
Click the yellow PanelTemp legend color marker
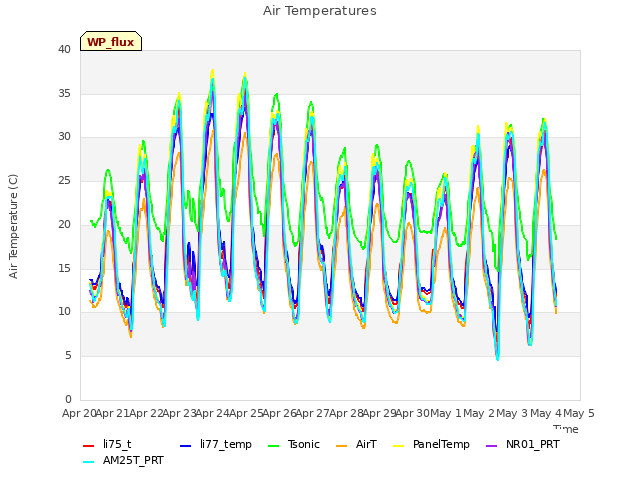(x=399, y=446)
